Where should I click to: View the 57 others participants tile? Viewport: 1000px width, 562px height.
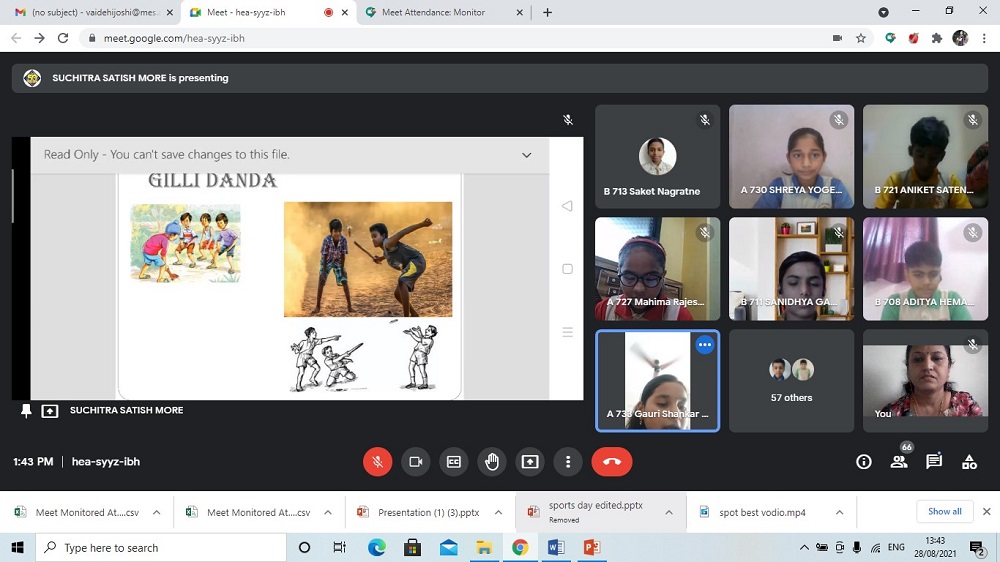click(791, 381)
